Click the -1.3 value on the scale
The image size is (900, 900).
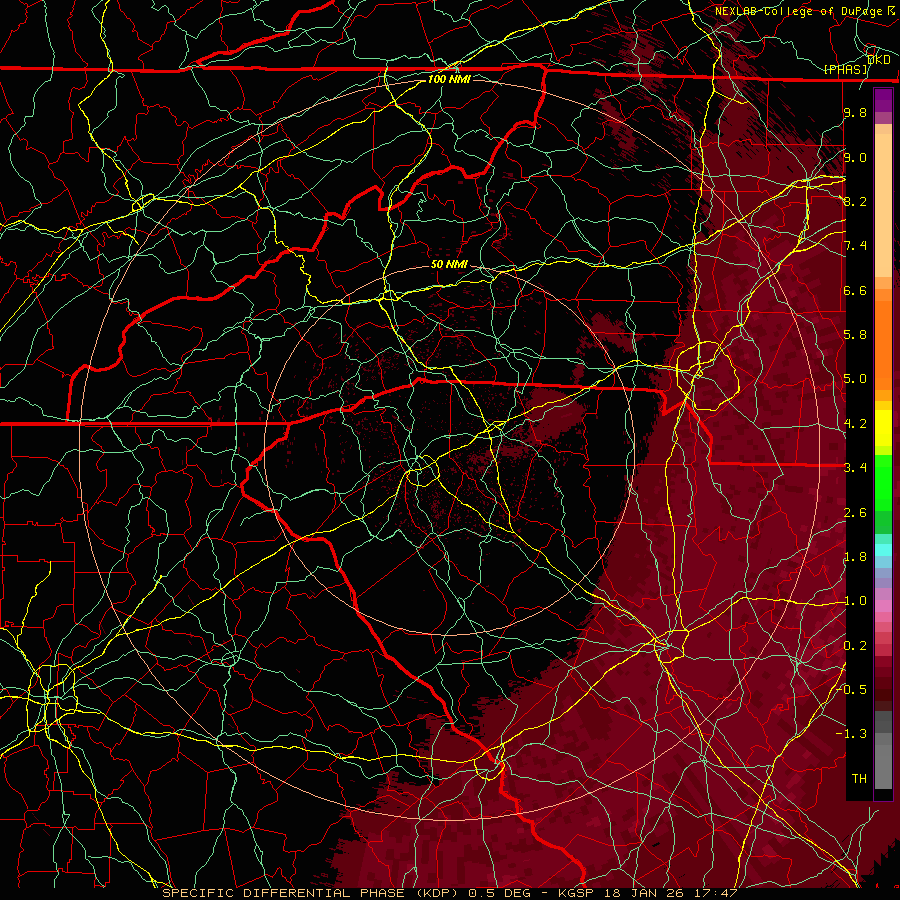(852, 734)
